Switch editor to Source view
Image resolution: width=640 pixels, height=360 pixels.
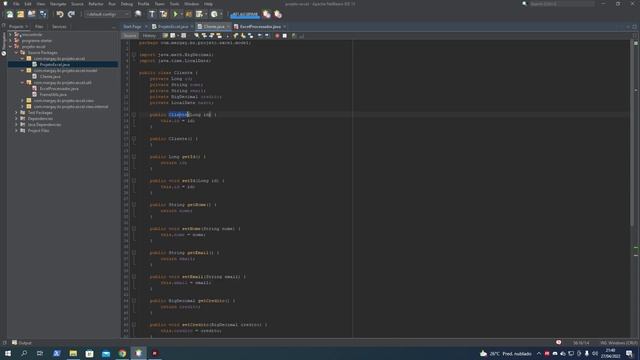(130, 36)
